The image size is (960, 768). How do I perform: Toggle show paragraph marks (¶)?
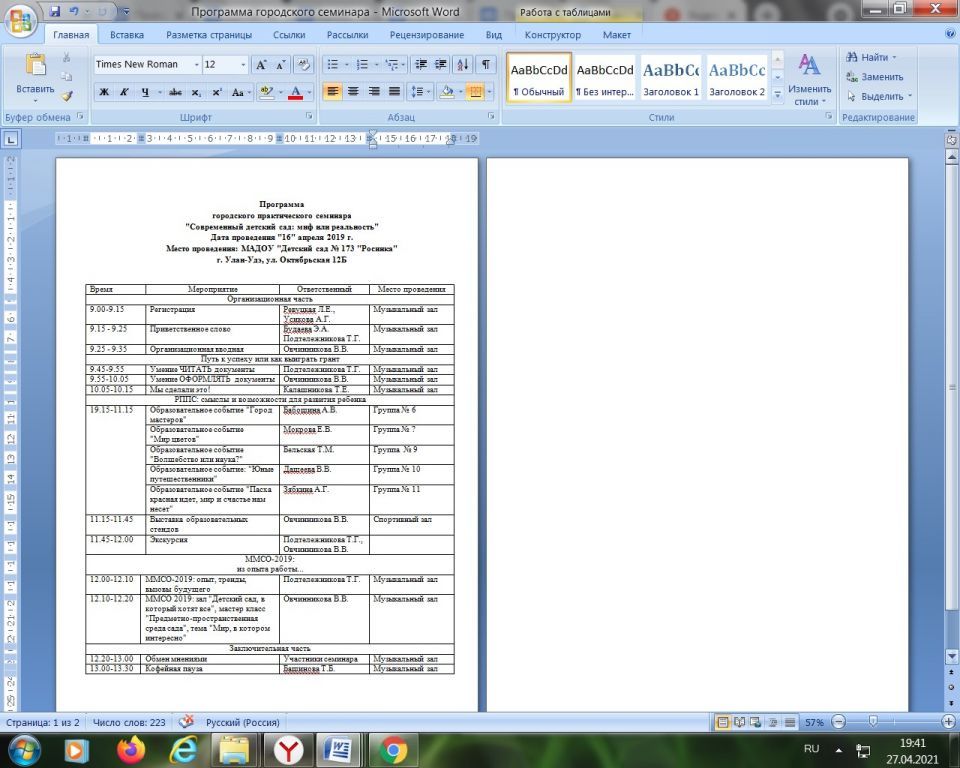[x=485, y=64]
